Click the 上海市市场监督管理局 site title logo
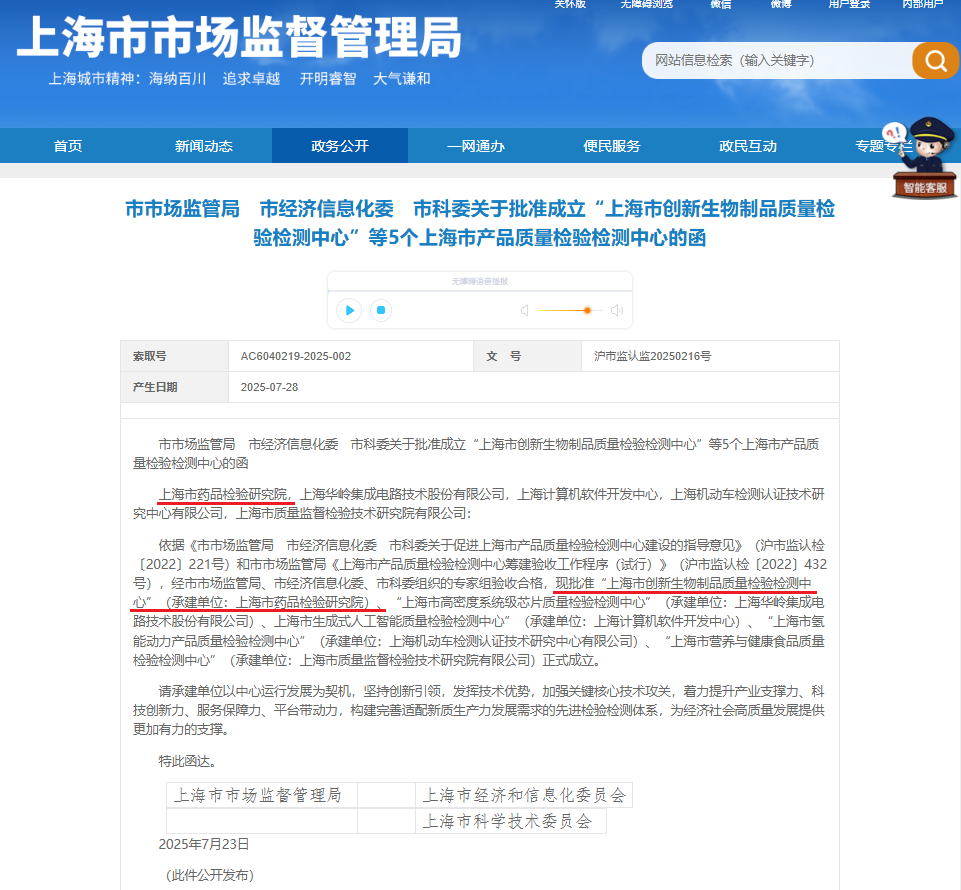The height and width of the screenshot is (890, 961). 240,40
